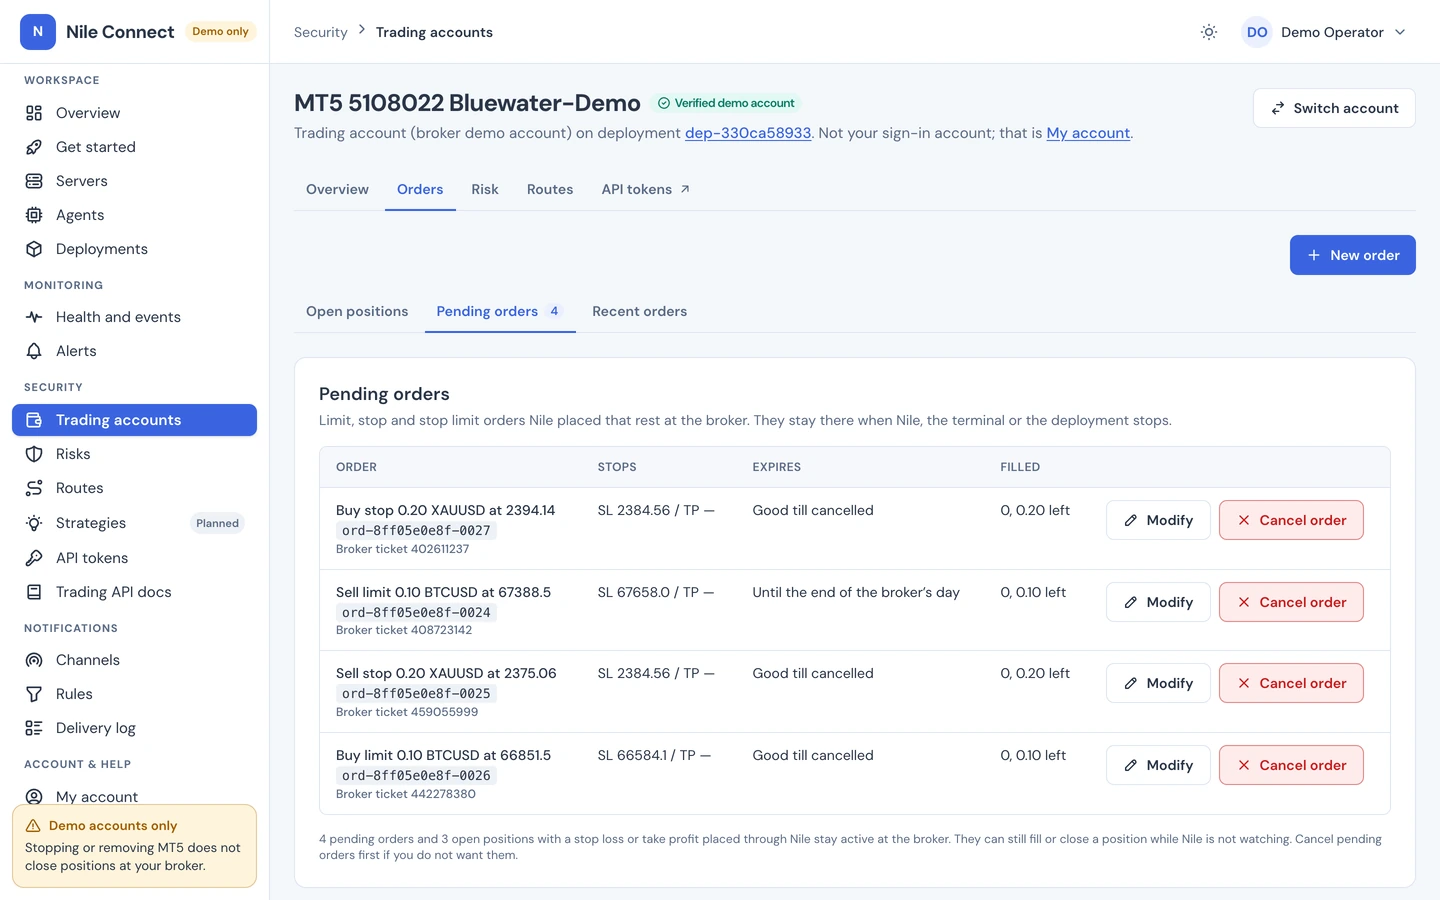Cancel the Buy stop XAUUSD order
1440x900 pixels.
pos(1291,520)
